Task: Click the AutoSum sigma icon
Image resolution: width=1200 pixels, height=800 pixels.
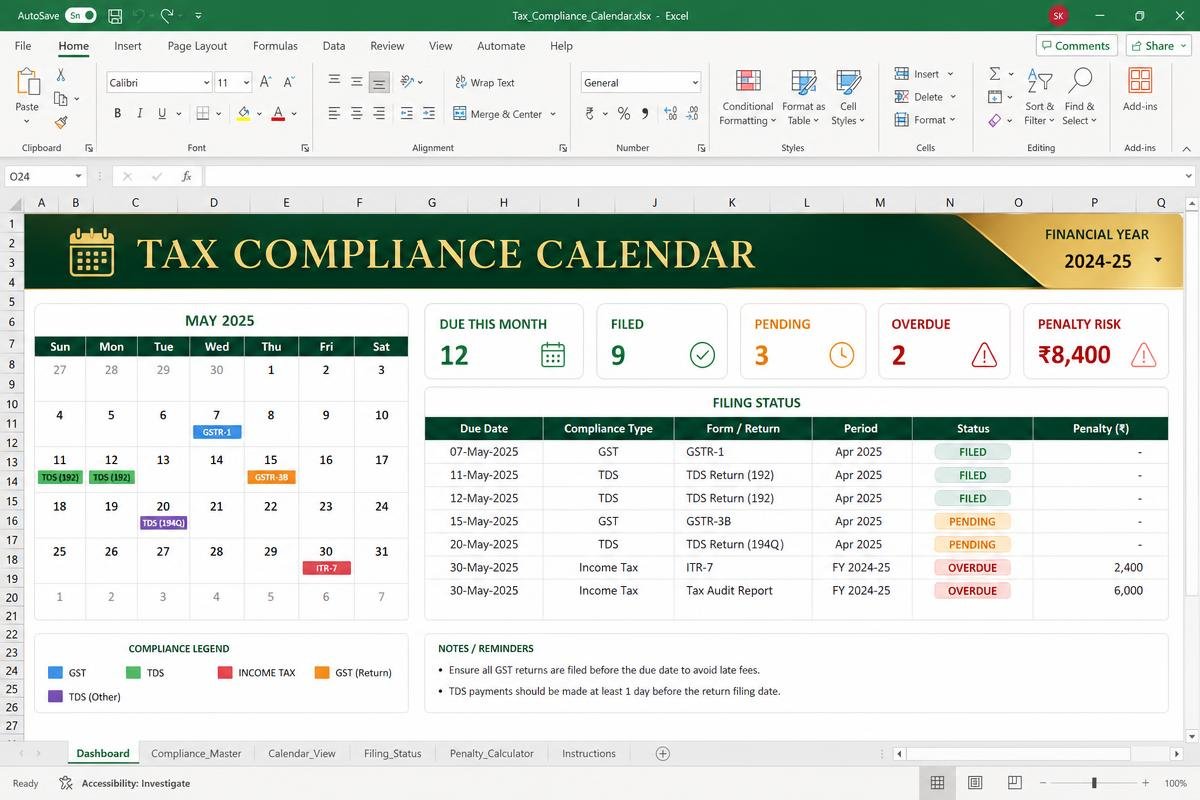Action: pyautogui.click(x=995, y=74)
